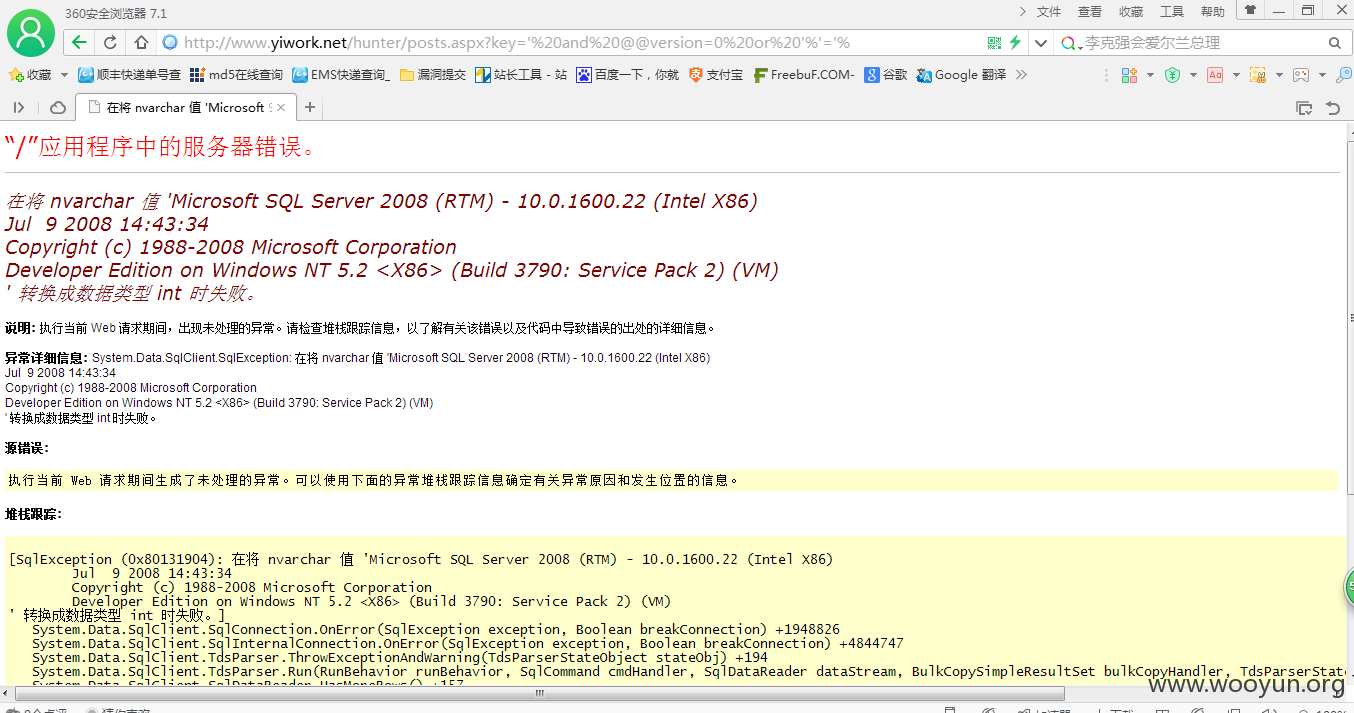Toggle the sidebar panel icon beside tabs
Screen dimensions: 1354x713
pos(19,107)
